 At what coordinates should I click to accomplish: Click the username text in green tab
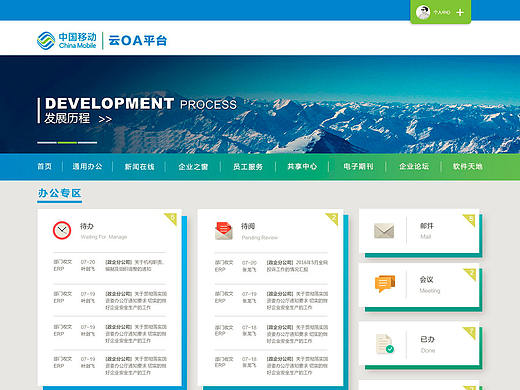click(x=442, y=13)
